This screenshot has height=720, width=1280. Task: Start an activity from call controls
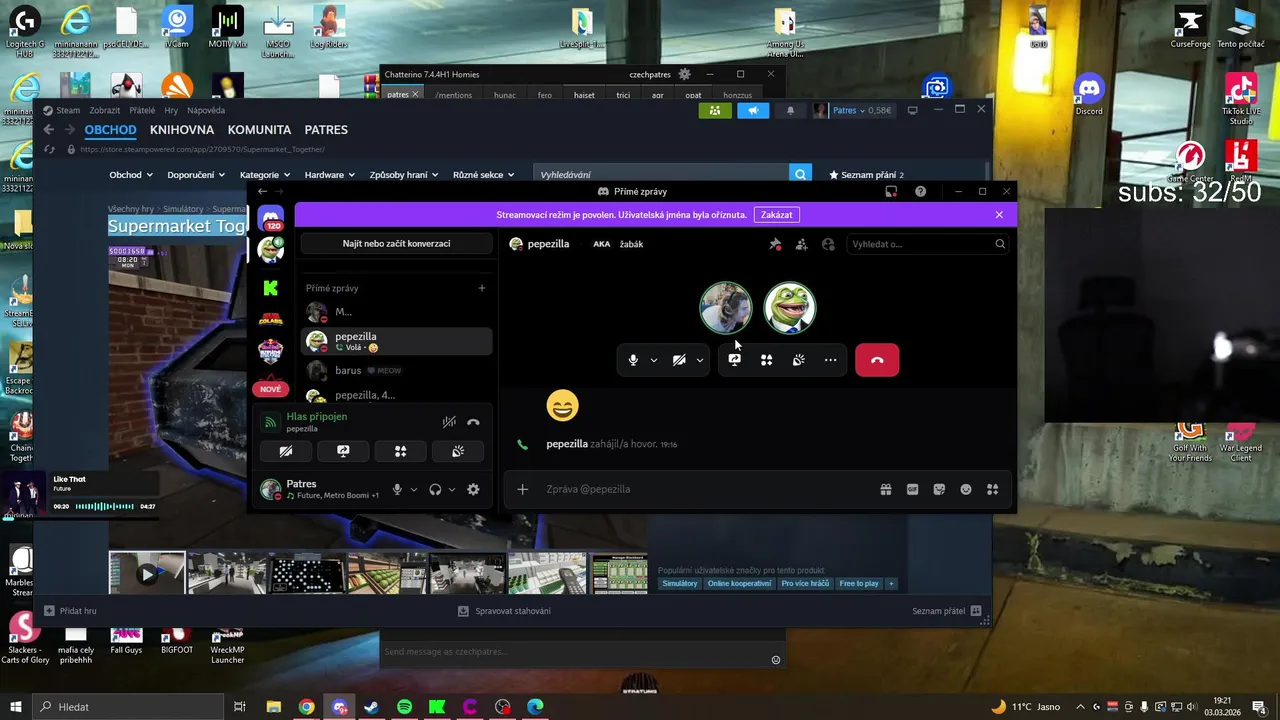click(767, 360)
